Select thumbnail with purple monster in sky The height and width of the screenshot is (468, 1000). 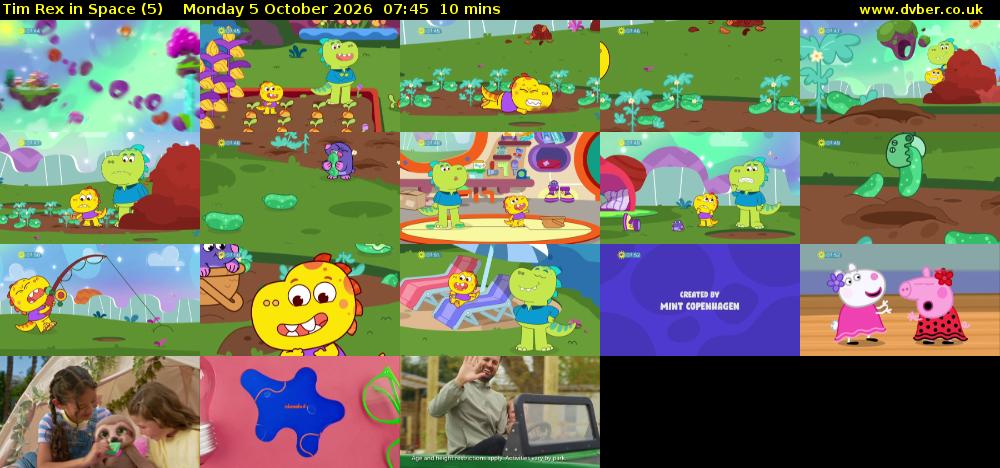pos(900,76)
